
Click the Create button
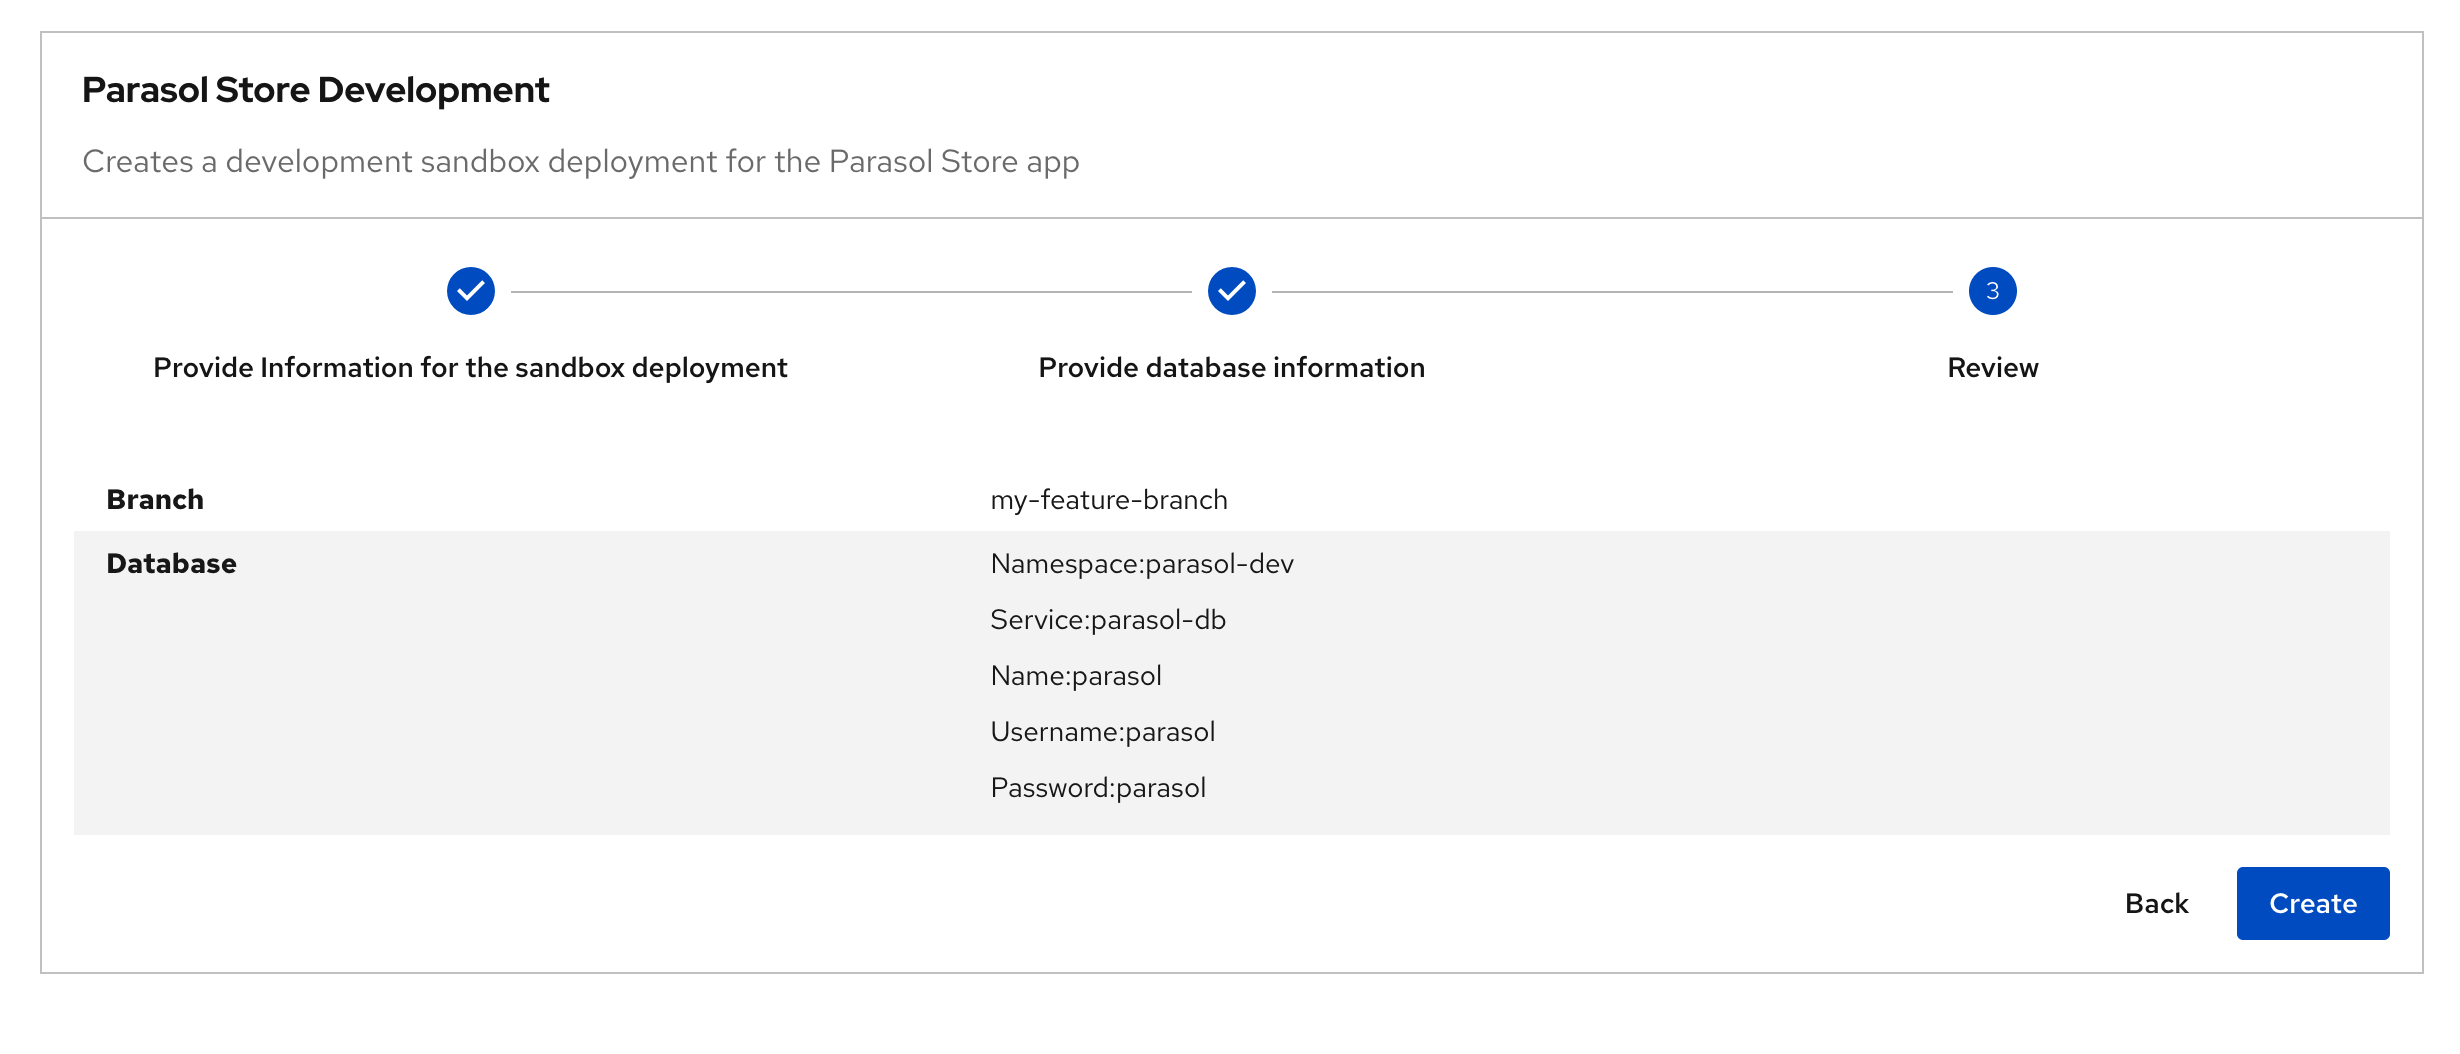(x=2312, y=903)
